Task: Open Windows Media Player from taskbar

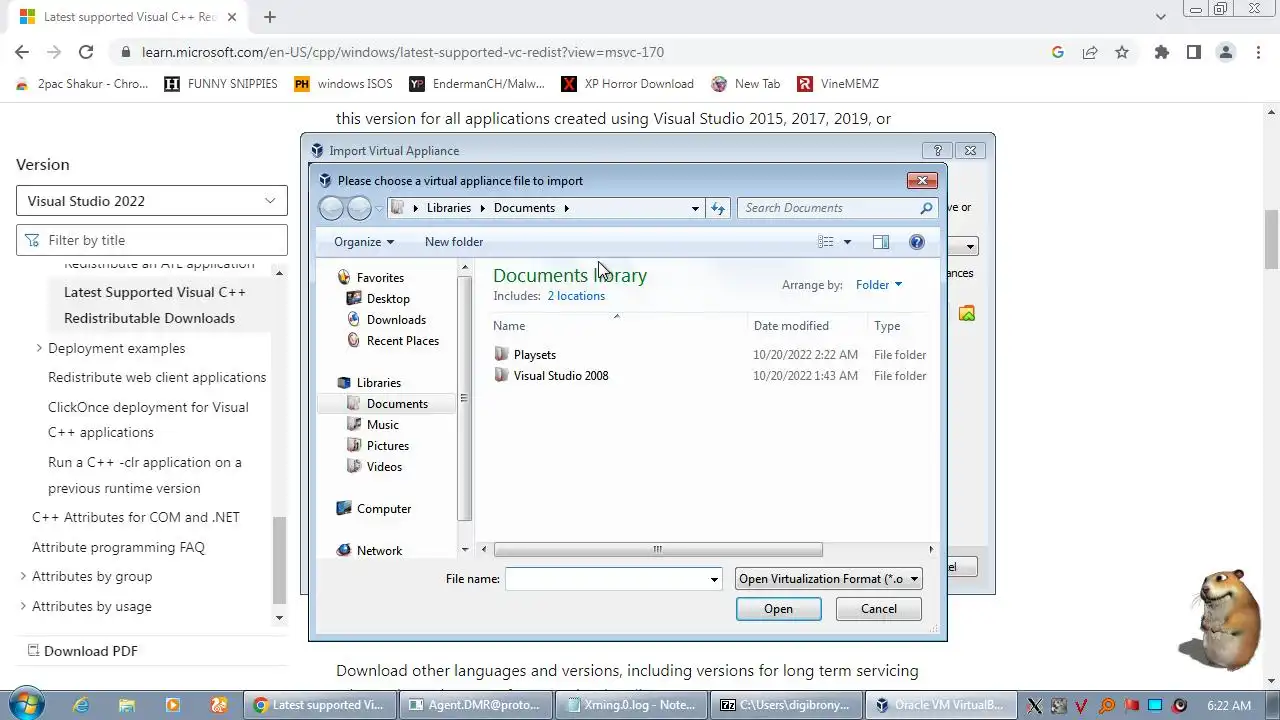Action: (x=173, y=705)
